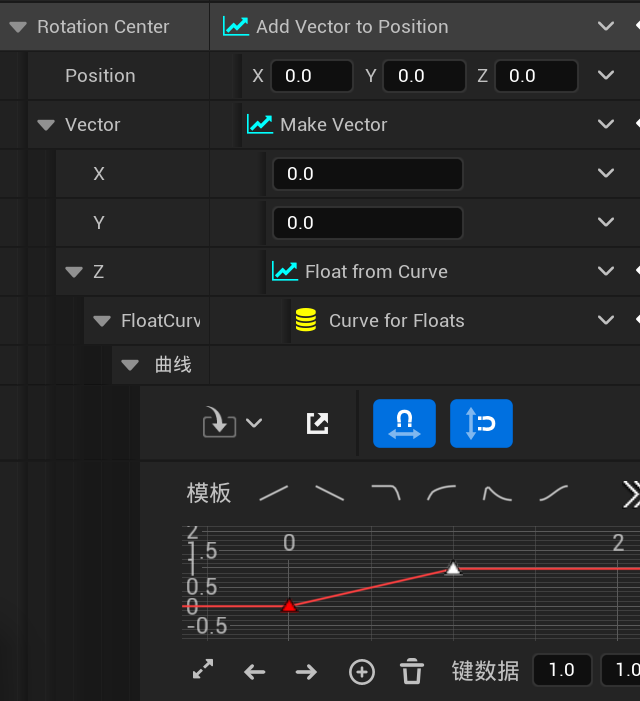This screenshot has width=640, height=701.
Task: Open Add Vector to Position dropdown
Action: click(x=605, y=27)
